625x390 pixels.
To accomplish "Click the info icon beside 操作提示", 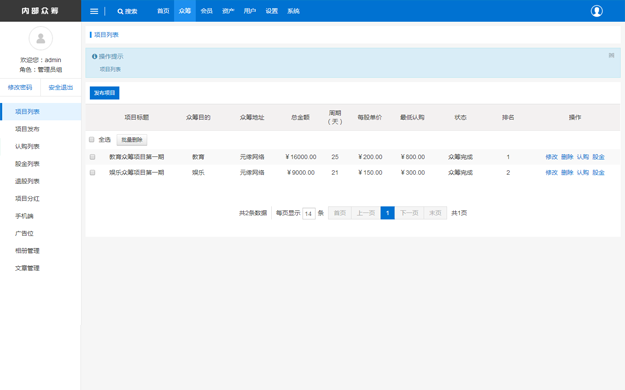I will pyautogui.click(x=94, y=57).
